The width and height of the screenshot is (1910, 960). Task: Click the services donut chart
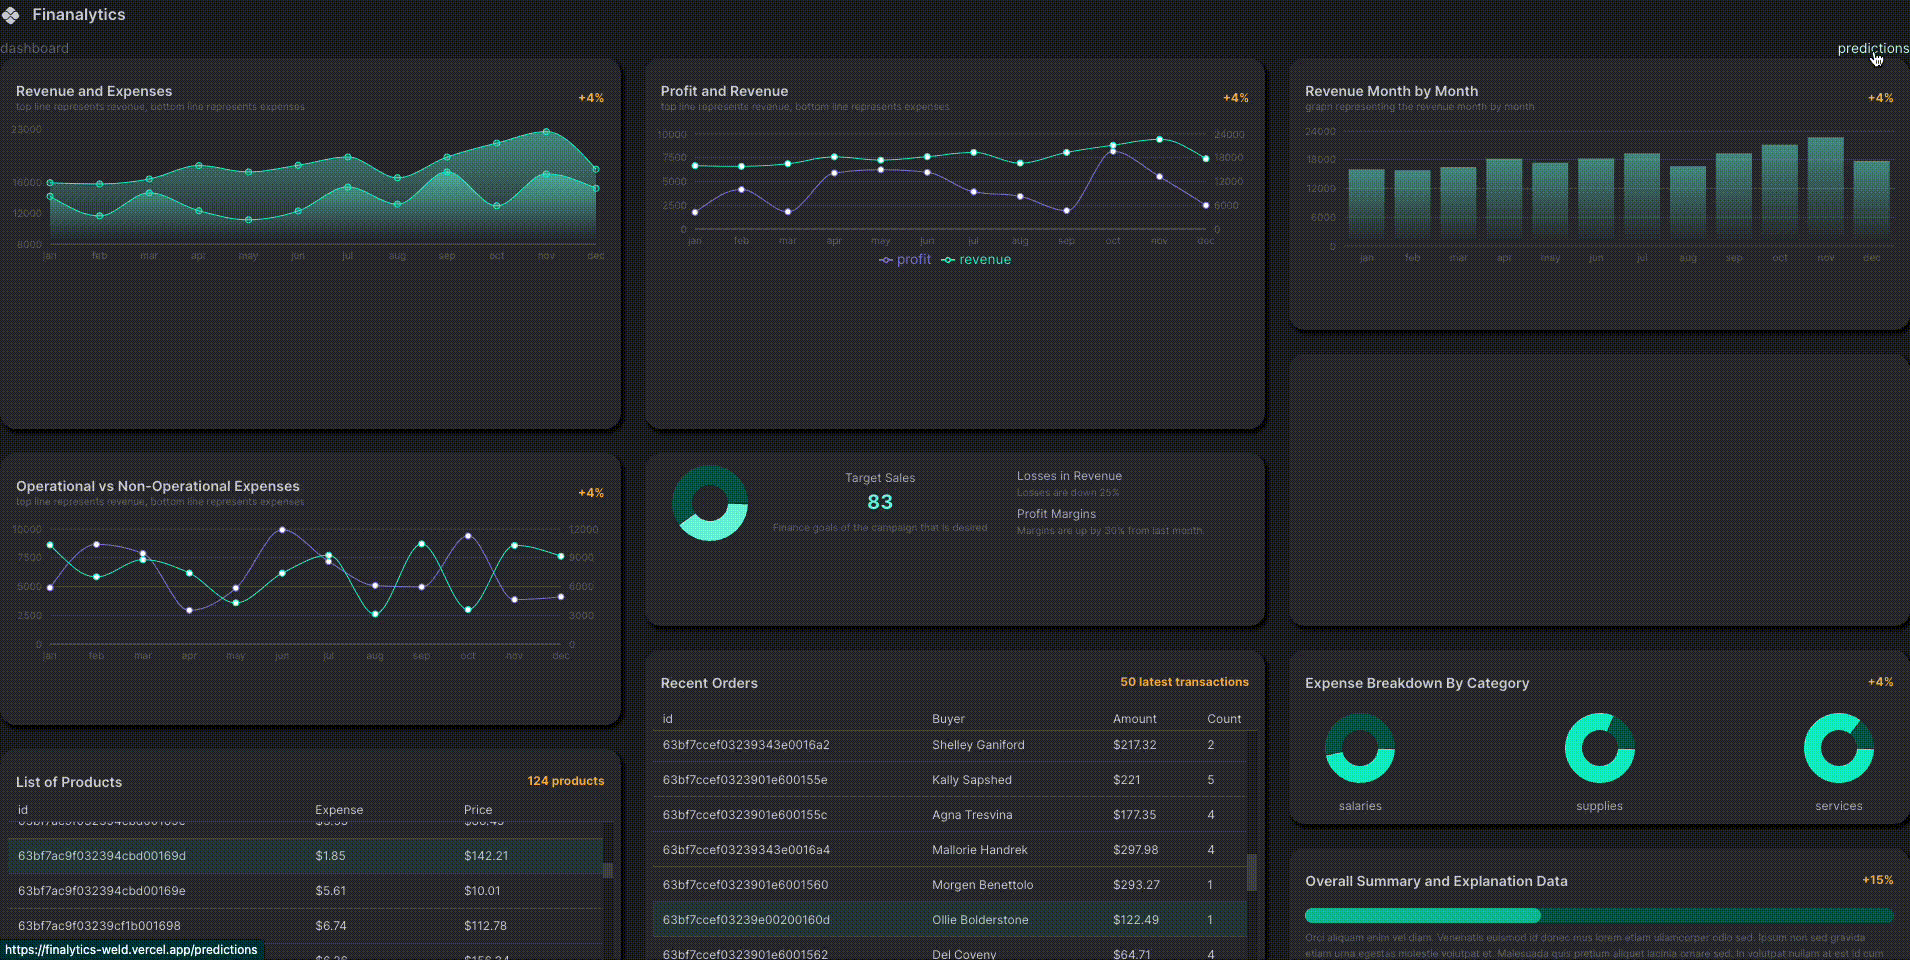coord(1838,748)
